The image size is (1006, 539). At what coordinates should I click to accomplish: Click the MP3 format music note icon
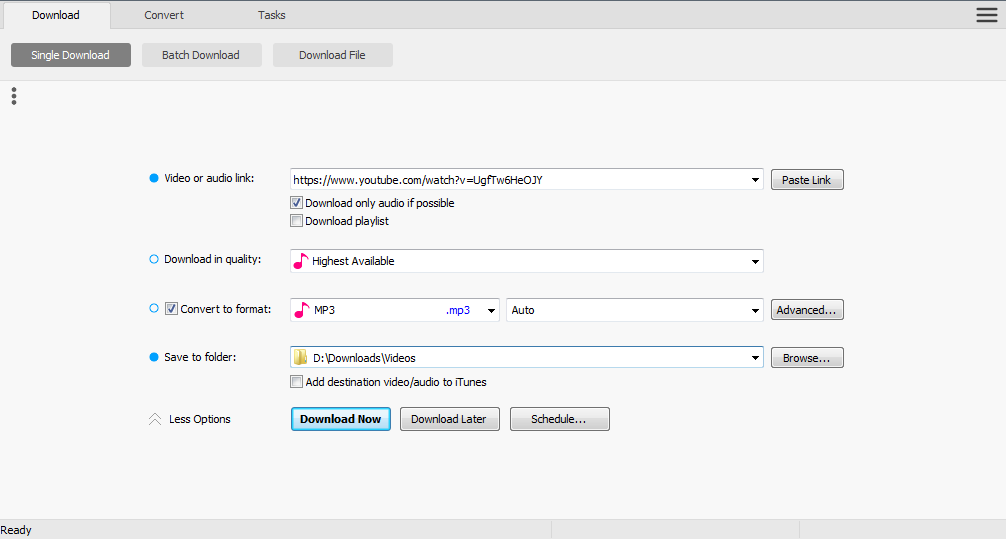point(301,310)
